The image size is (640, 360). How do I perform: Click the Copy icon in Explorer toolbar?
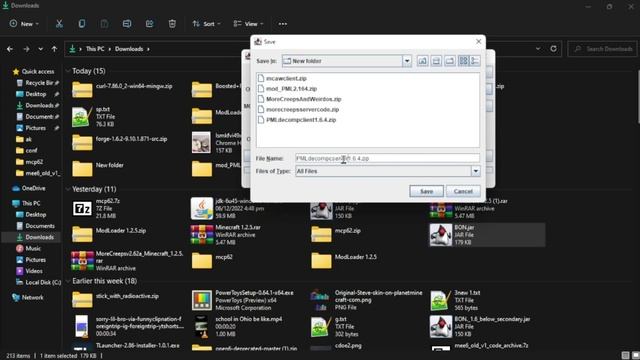[x=82, y=24]
